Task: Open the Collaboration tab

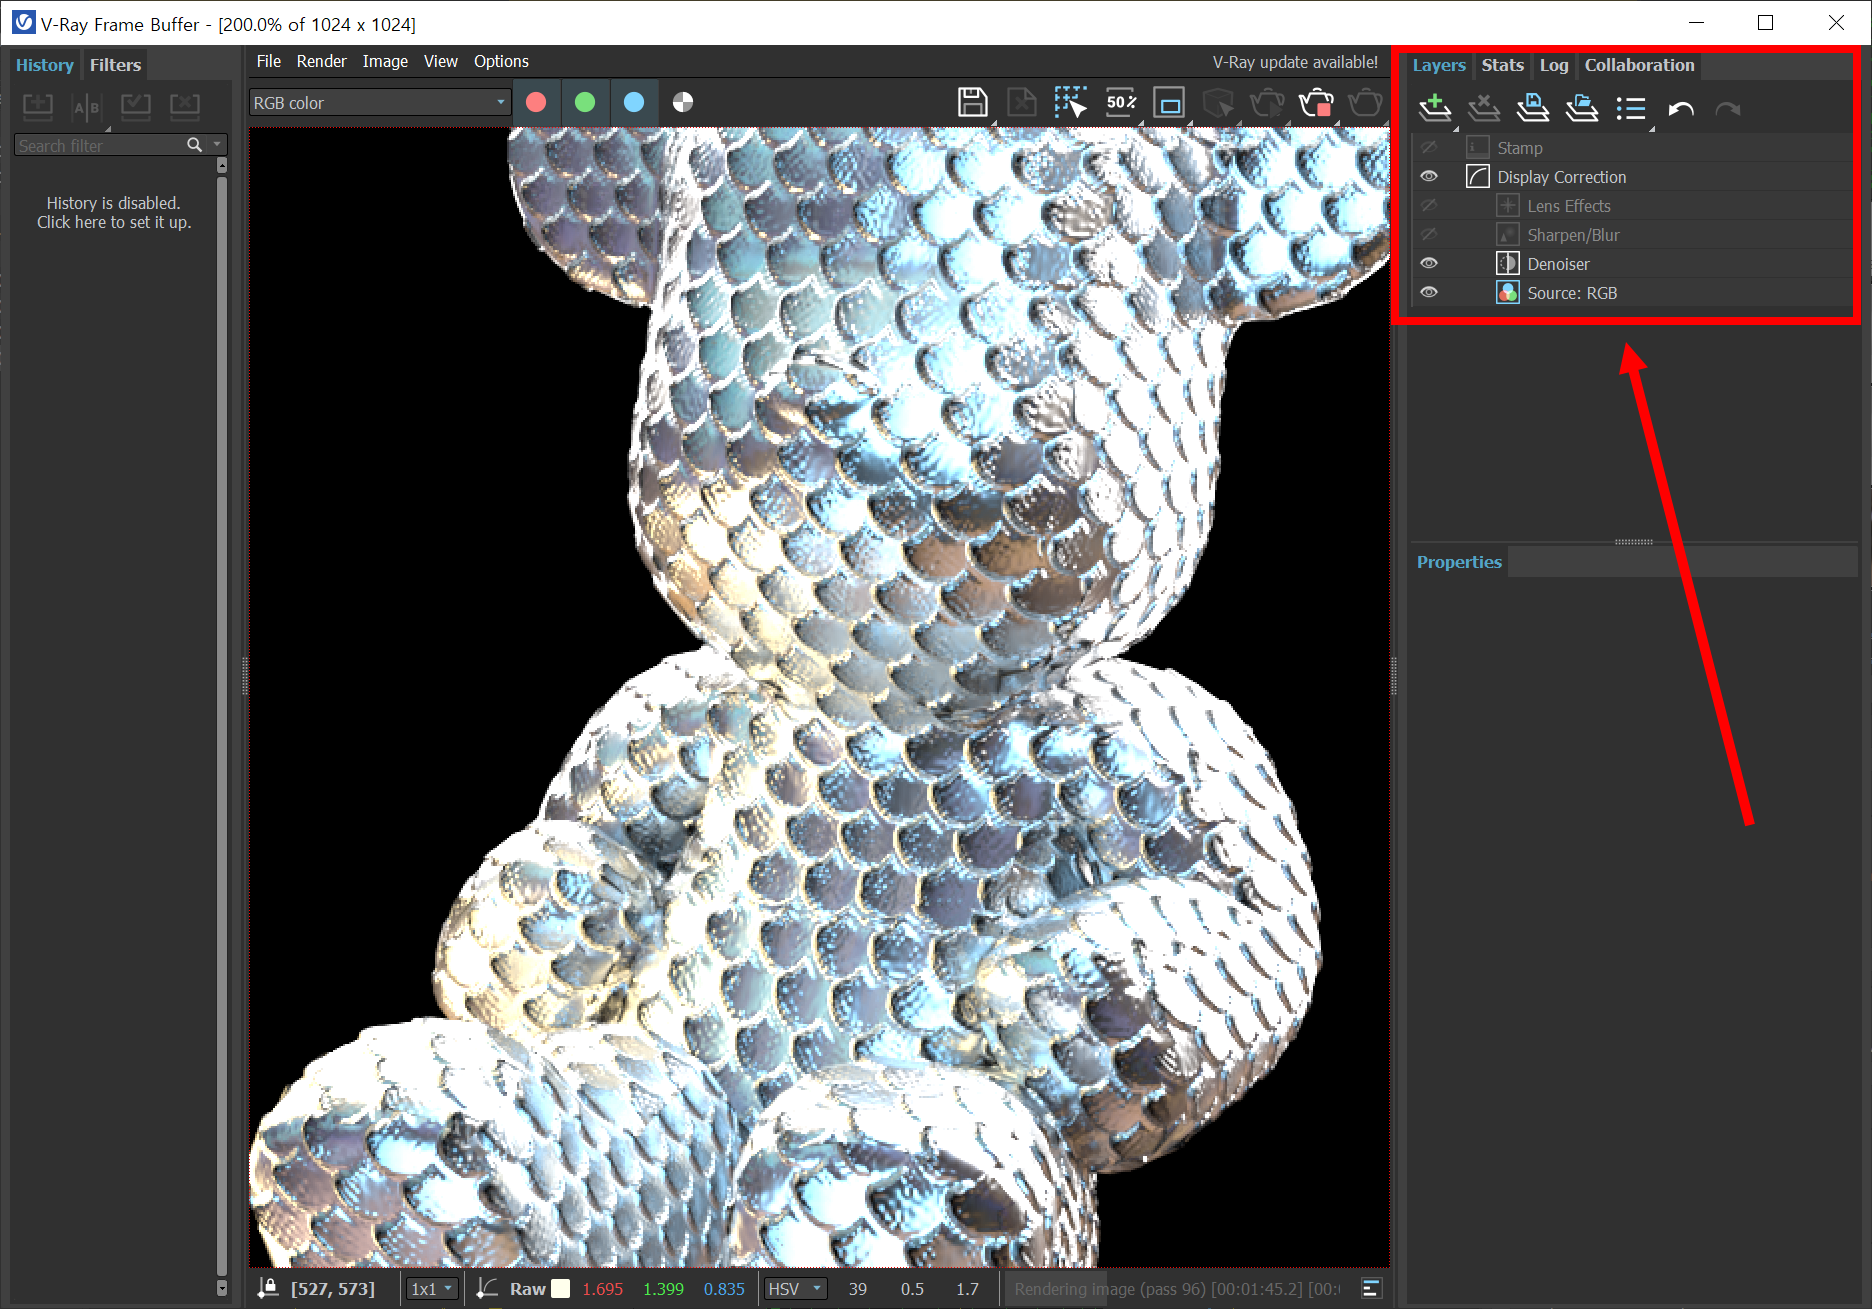Action: point(1639,65)
